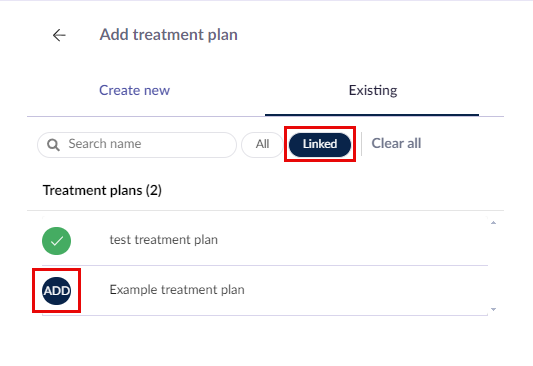Click the vertical divider beside Clear all
The height and width of the screenshot is (366, 533).
361,144
